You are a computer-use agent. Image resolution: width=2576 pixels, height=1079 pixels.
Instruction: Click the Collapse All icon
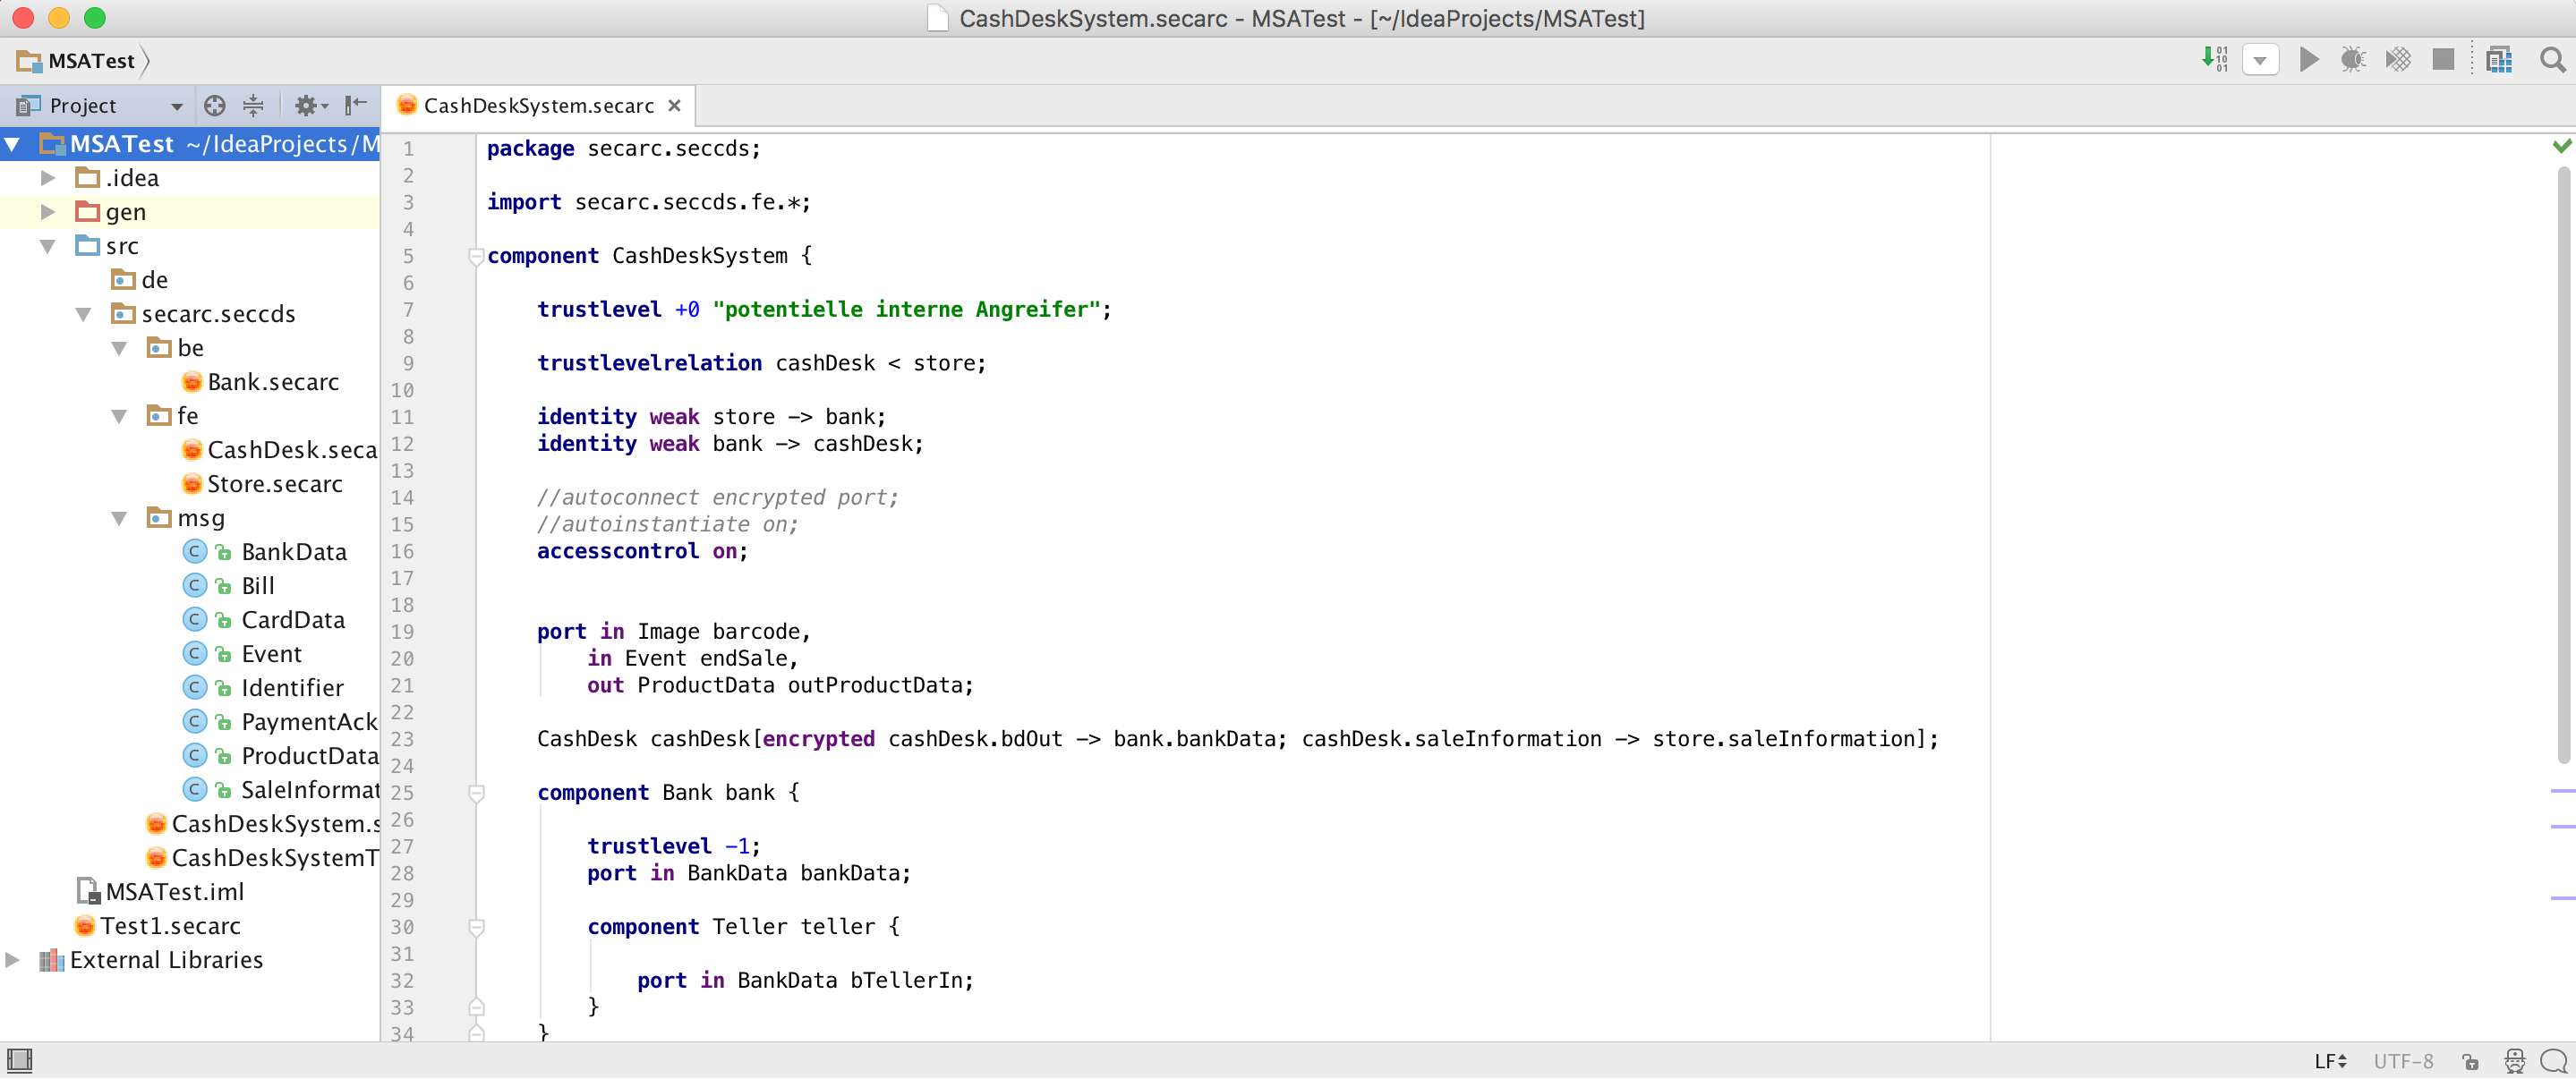click(253, 105)
